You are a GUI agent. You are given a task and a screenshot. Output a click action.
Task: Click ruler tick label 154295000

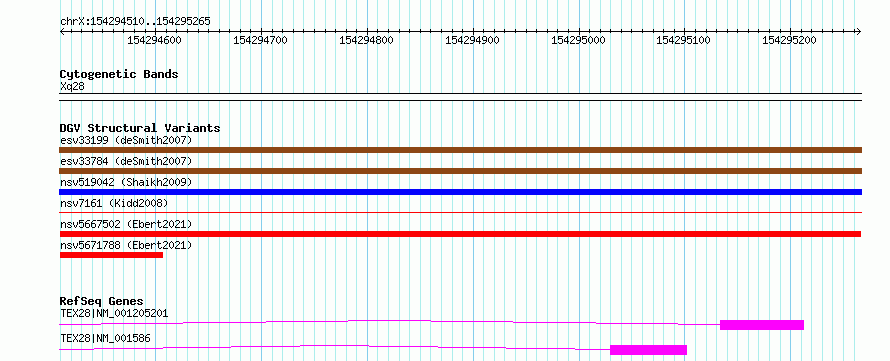pyautogui.click(x=578, y=40)
